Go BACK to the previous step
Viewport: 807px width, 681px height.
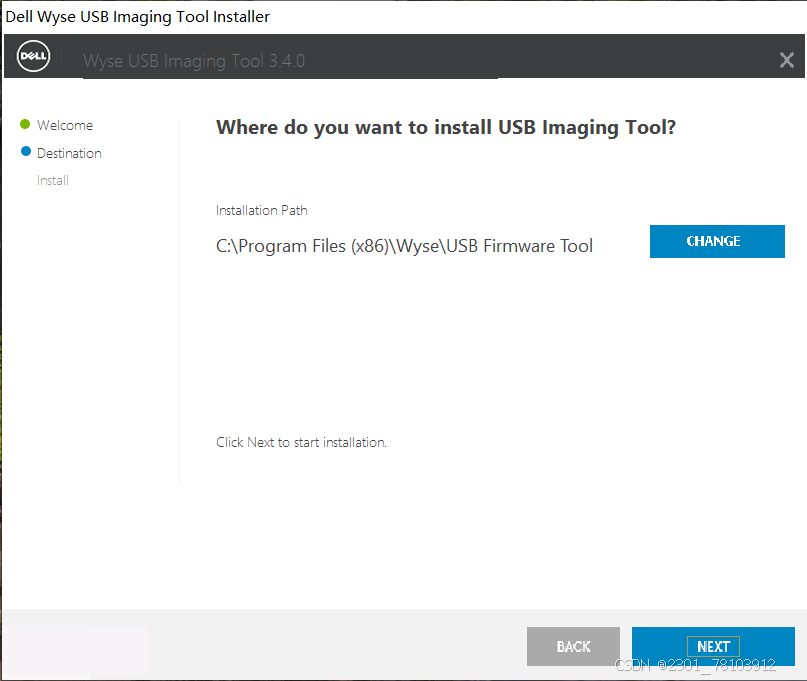(x=573, y=646)
